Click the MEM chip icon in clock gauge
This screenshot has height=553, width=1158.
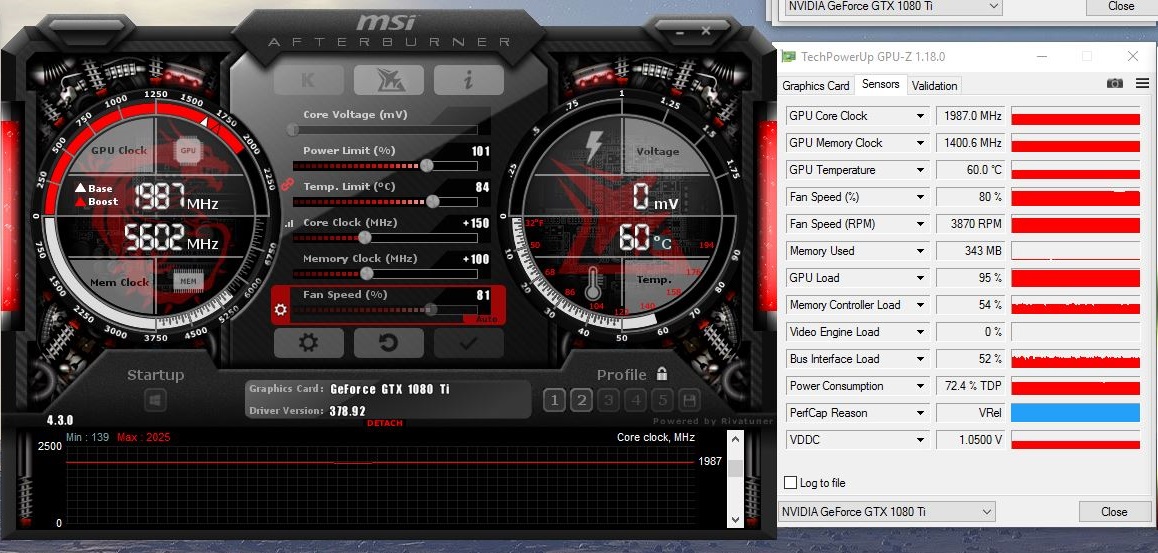(188, 281)
